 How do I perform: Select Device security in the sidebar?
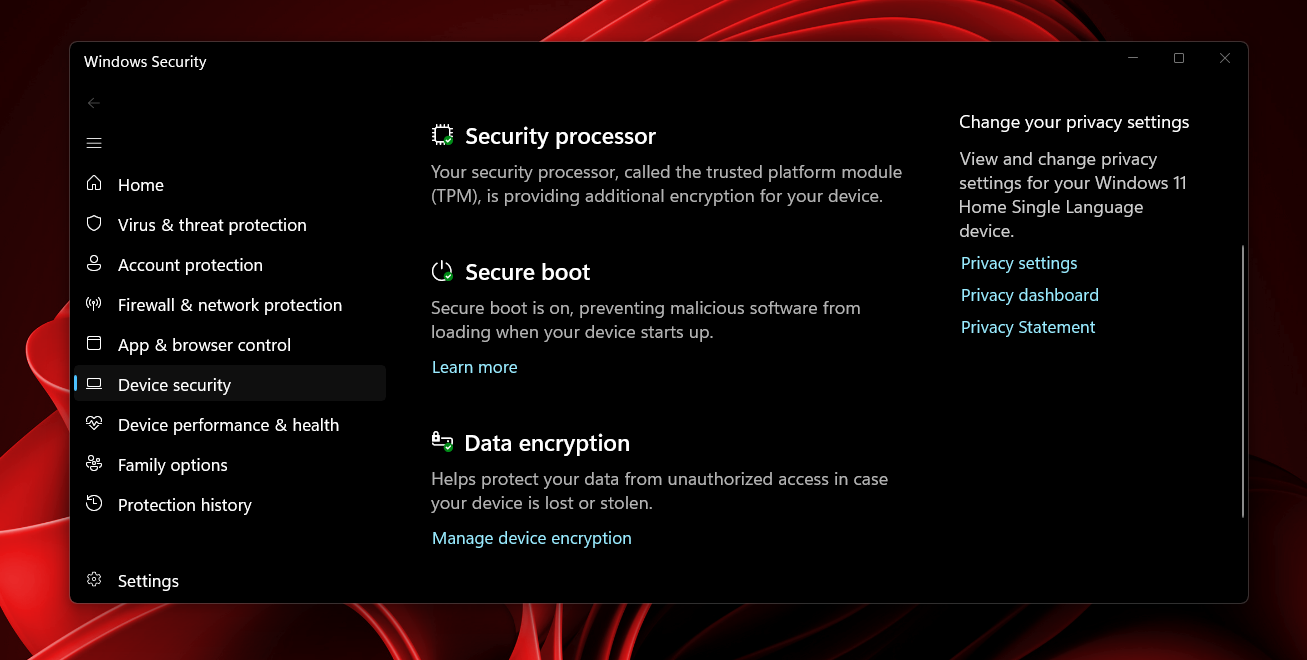tap(175, 384)
